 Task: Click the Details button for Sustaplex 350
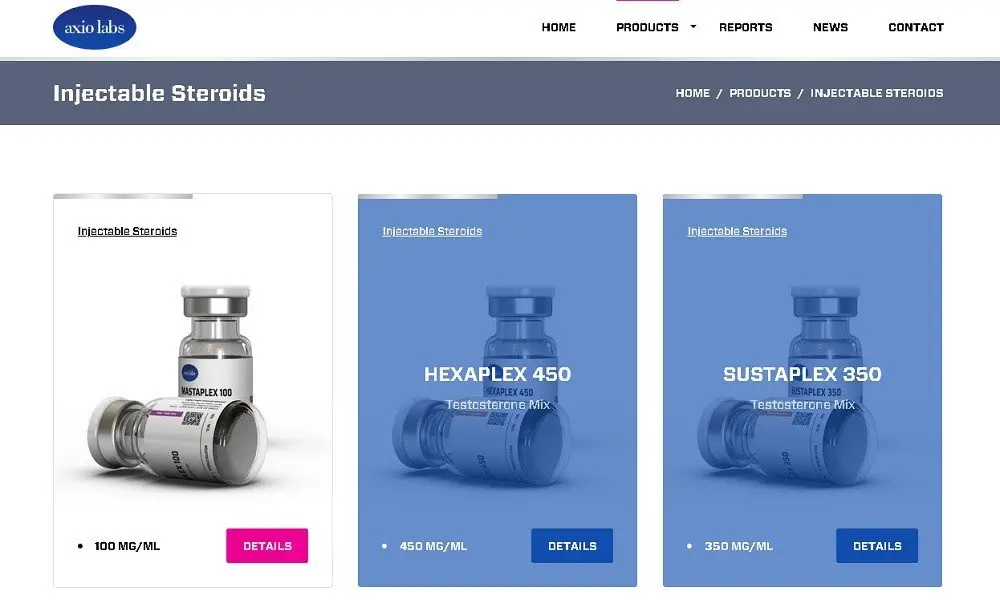click(877, 546)
